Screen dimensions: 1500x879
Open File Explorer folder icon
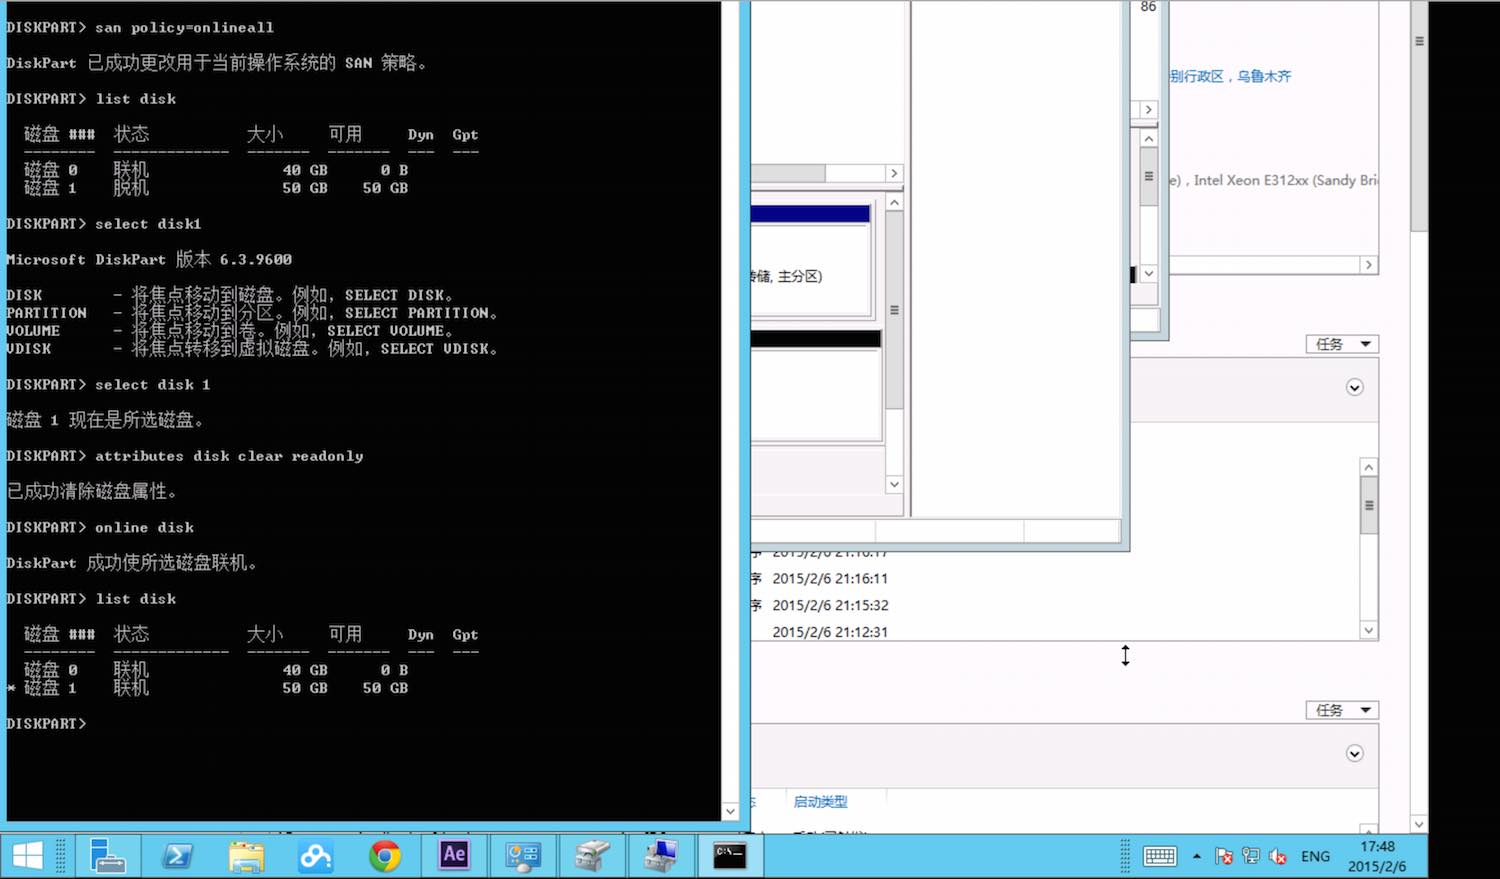[247, 856]
